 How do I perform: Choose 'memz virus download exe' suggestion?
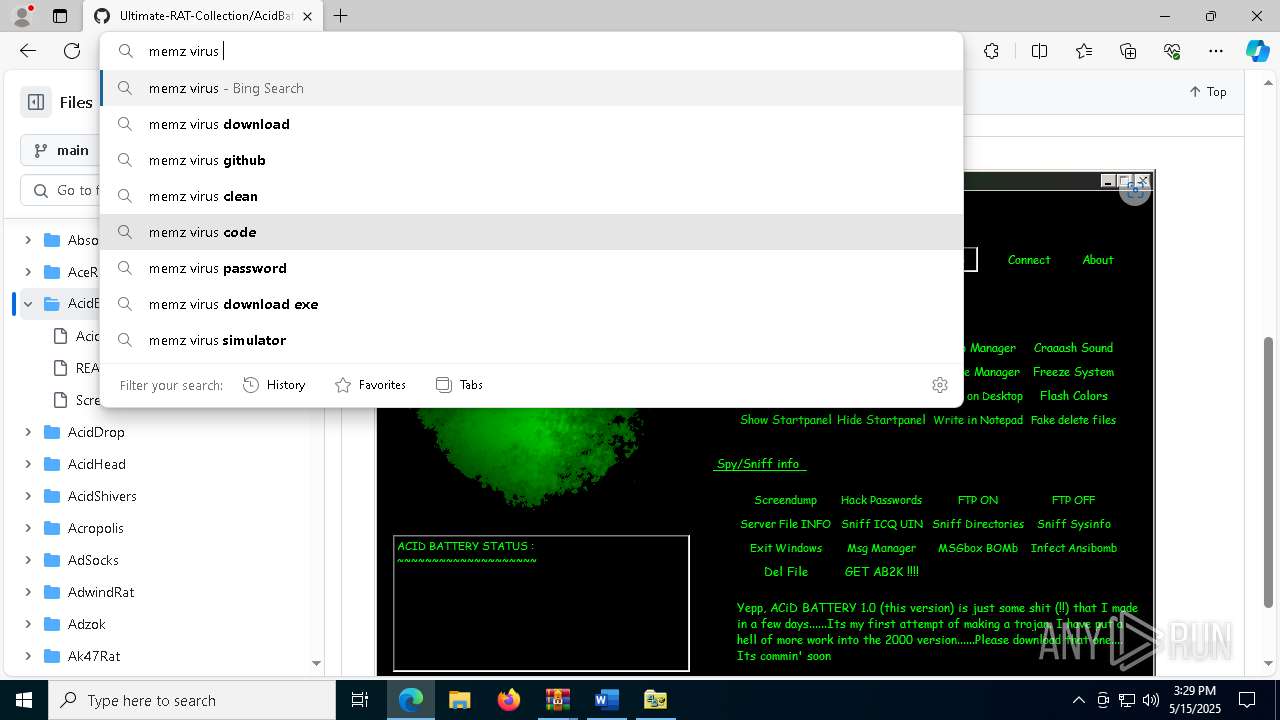(x=531, y=304)
